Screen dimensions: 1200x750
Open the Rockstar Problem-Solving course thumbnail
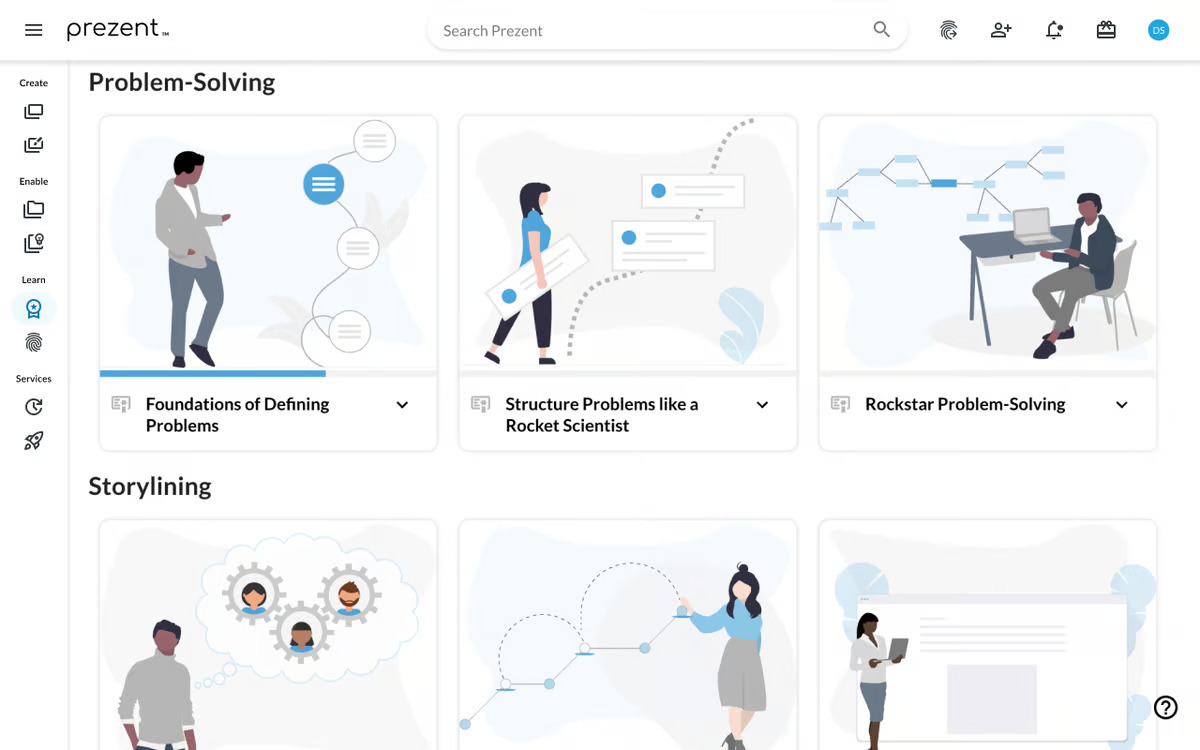click(x=988, y=244)
